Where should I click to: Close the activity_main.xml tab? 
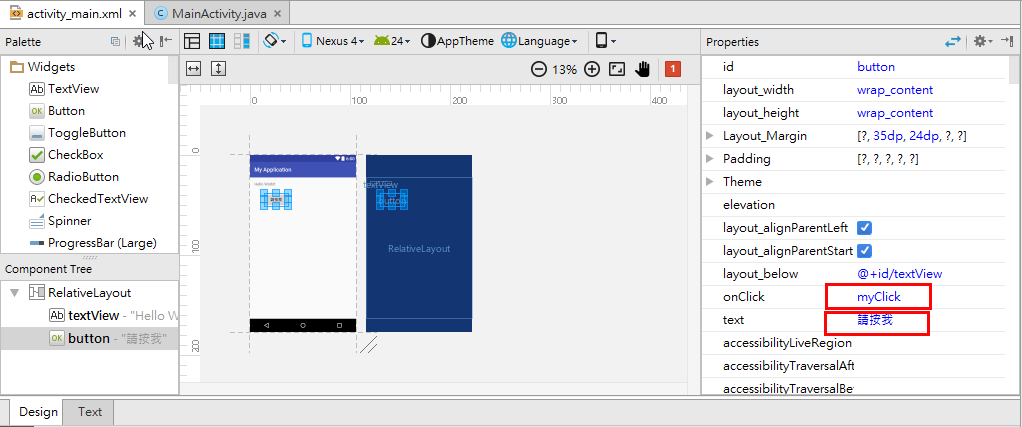click(x=132, y=14)
